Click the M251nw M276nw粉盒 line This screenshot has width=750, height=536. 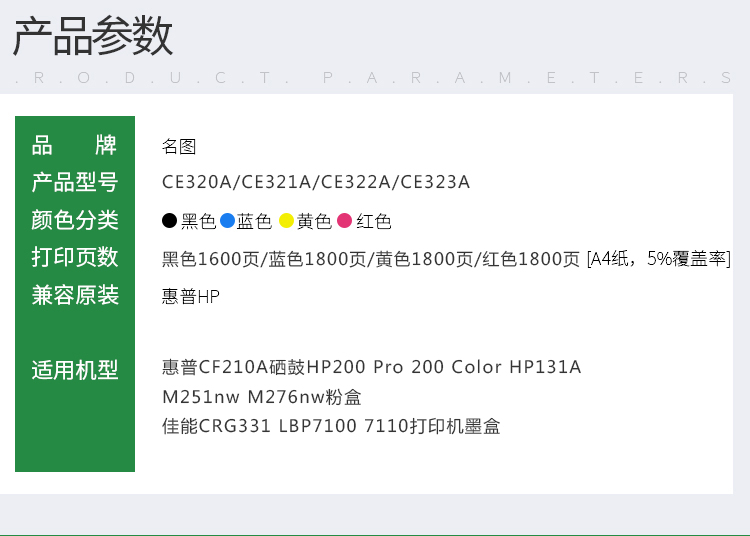(x=262, y=397)
